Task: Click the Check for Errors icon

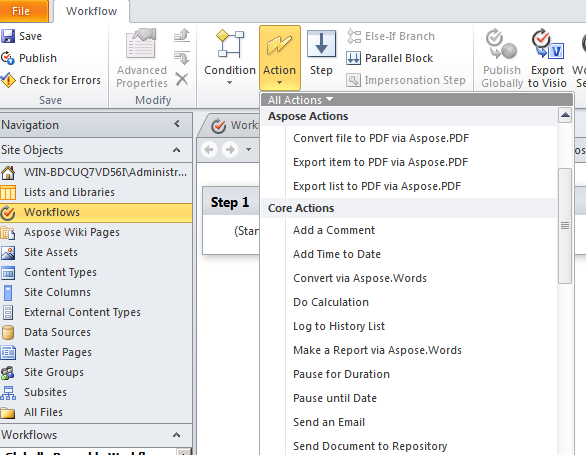Action: [x=8, y=80]
